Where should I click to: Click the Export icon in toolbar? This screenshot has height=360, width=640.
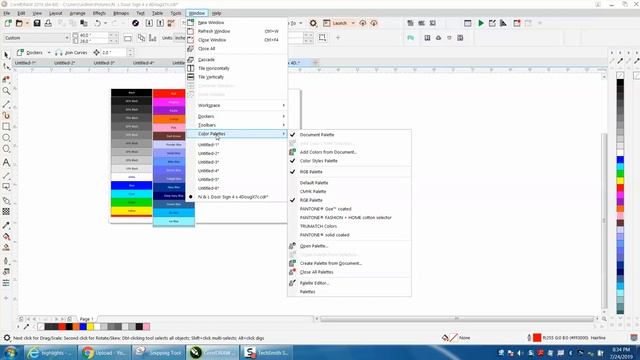click(160, 23)
